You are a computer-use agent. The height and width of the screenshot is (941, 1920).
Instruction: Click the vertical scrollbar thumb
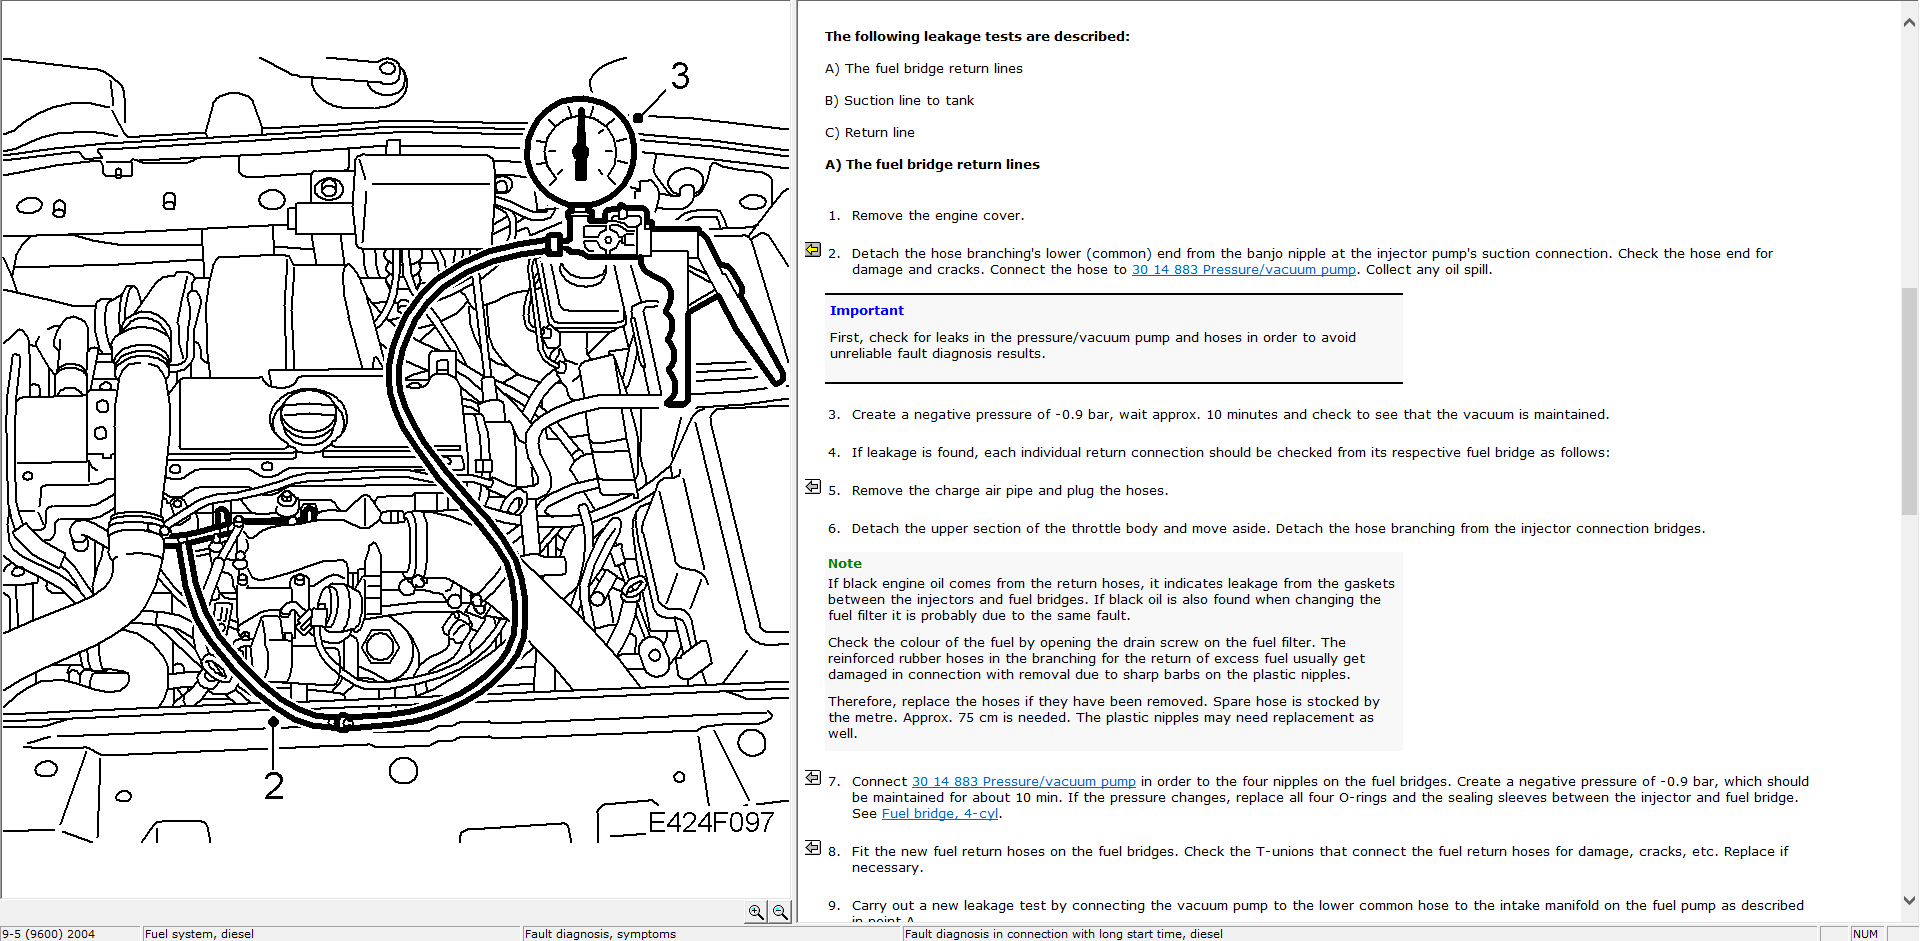[1909, 400]
